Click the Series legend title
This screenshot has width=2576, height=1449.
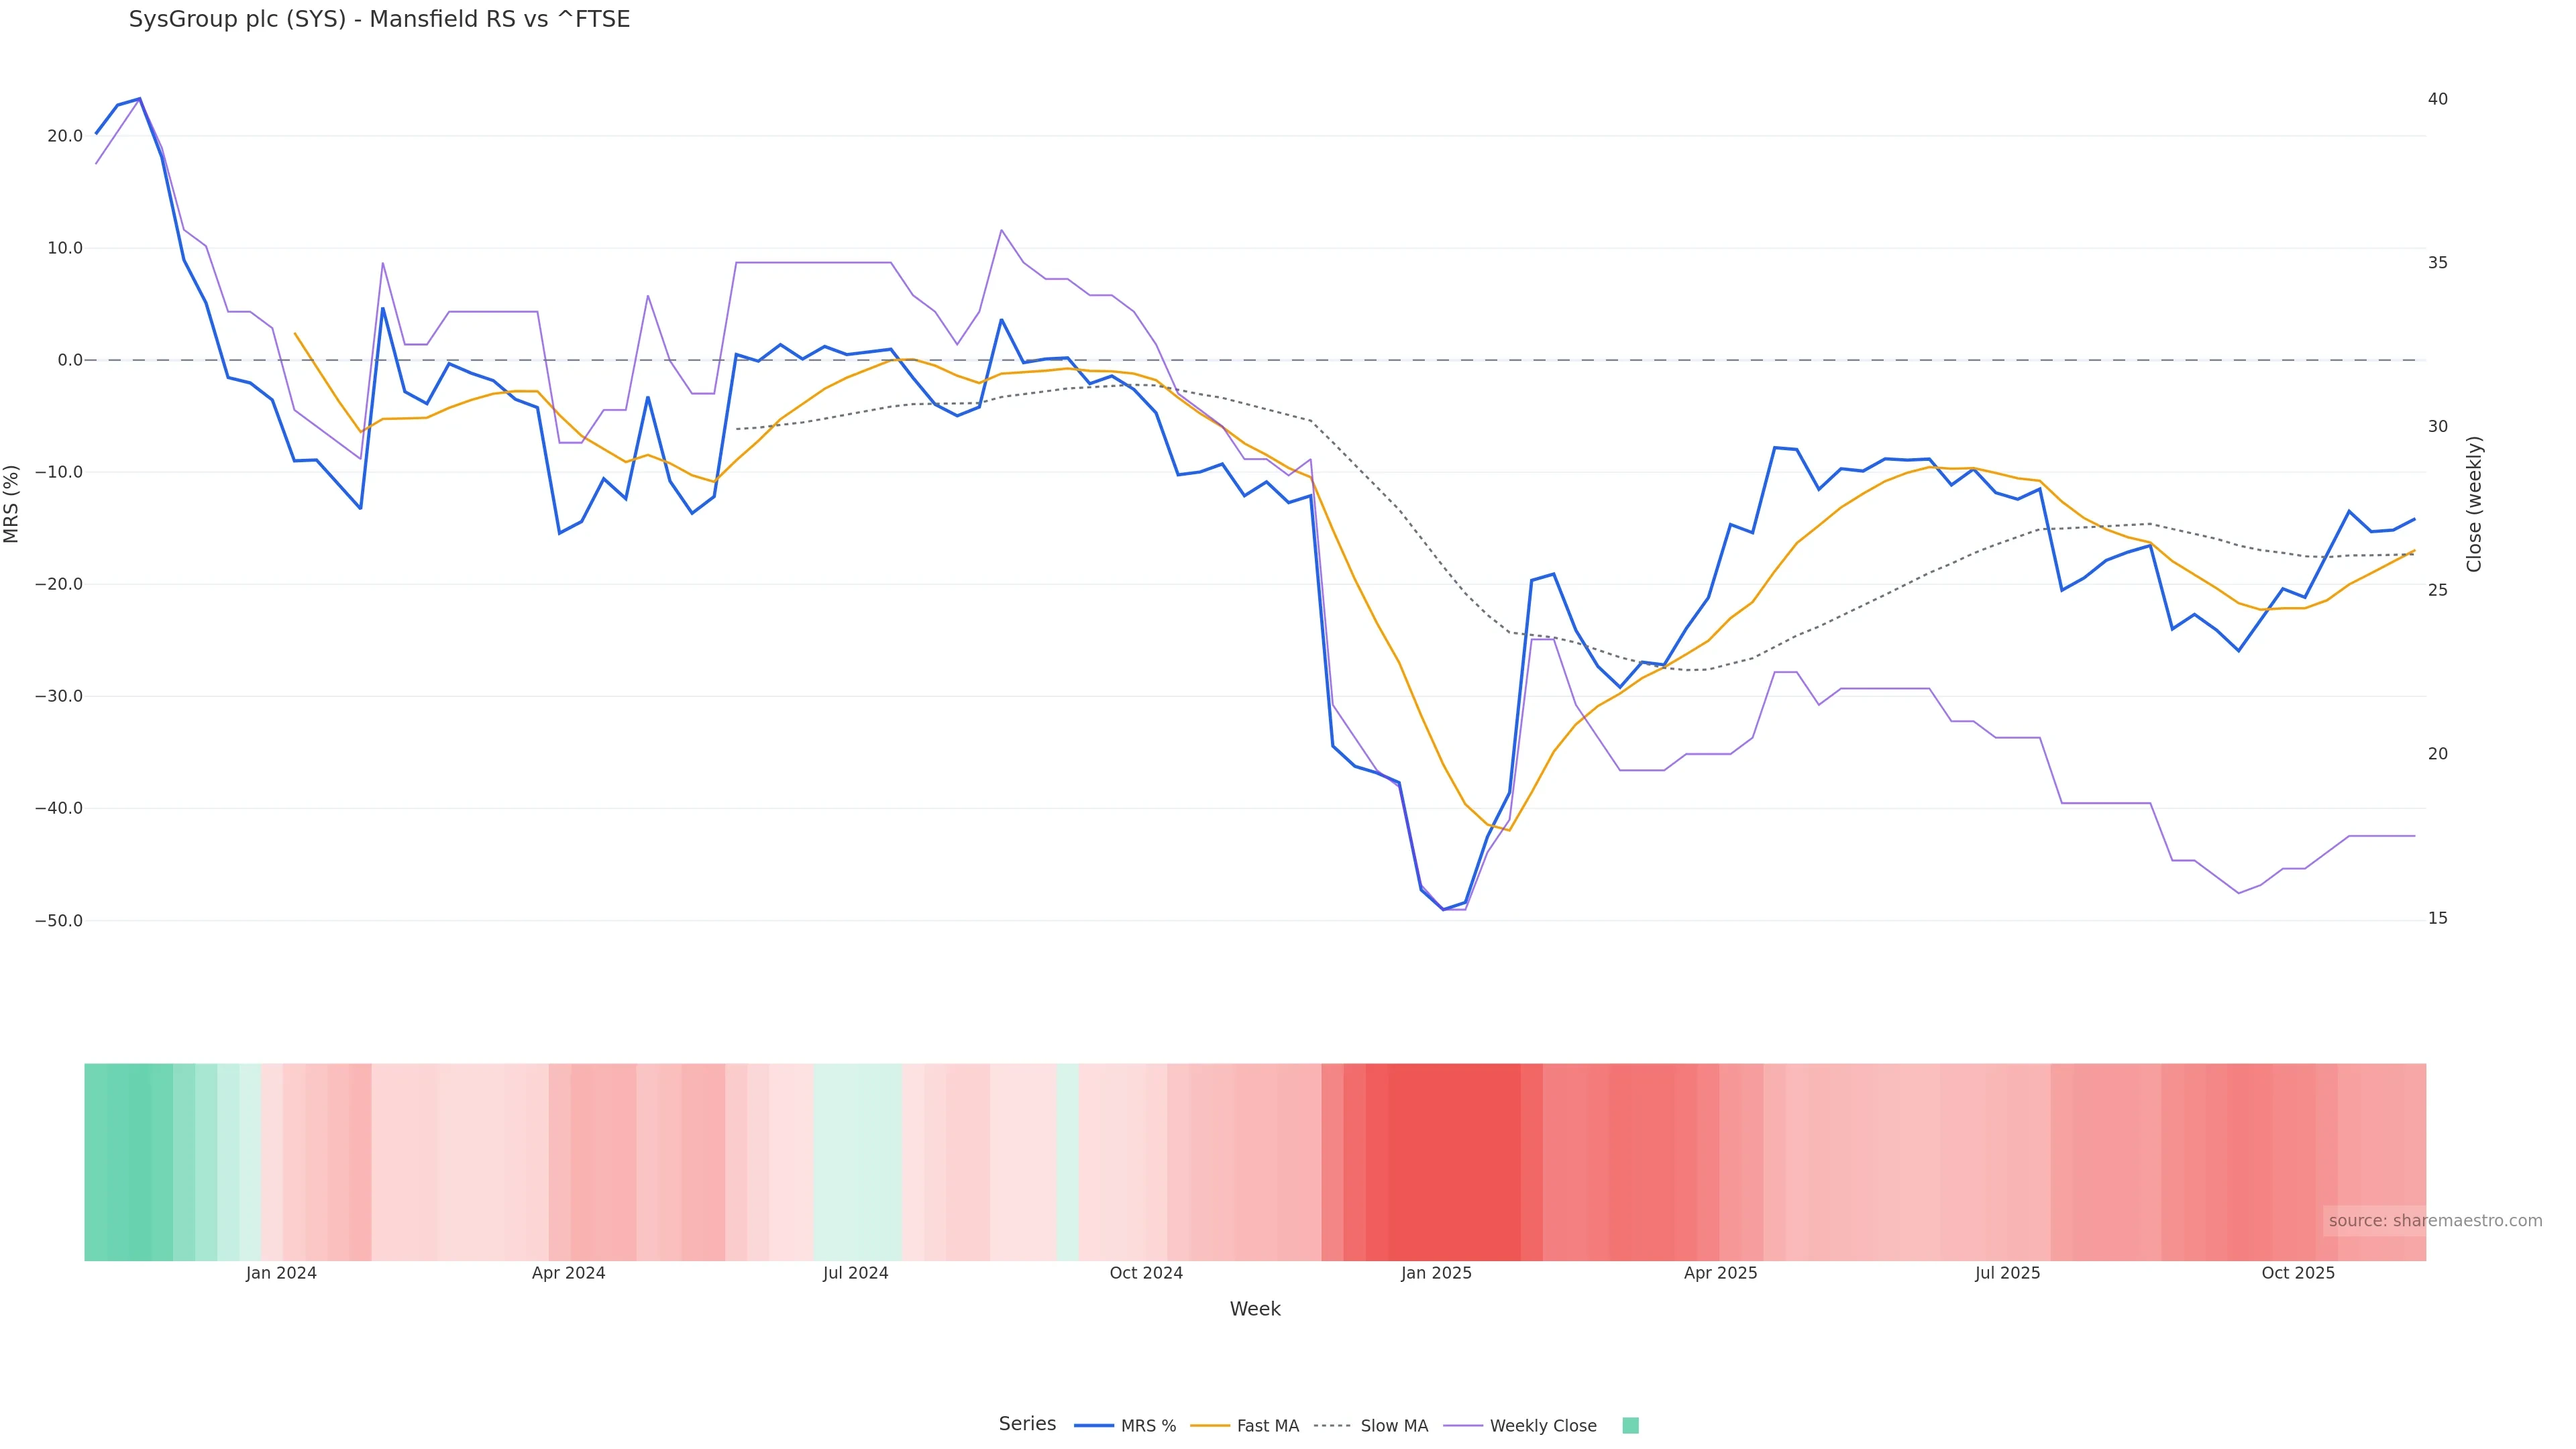pyautogui.click(x=1027, y=1424)
